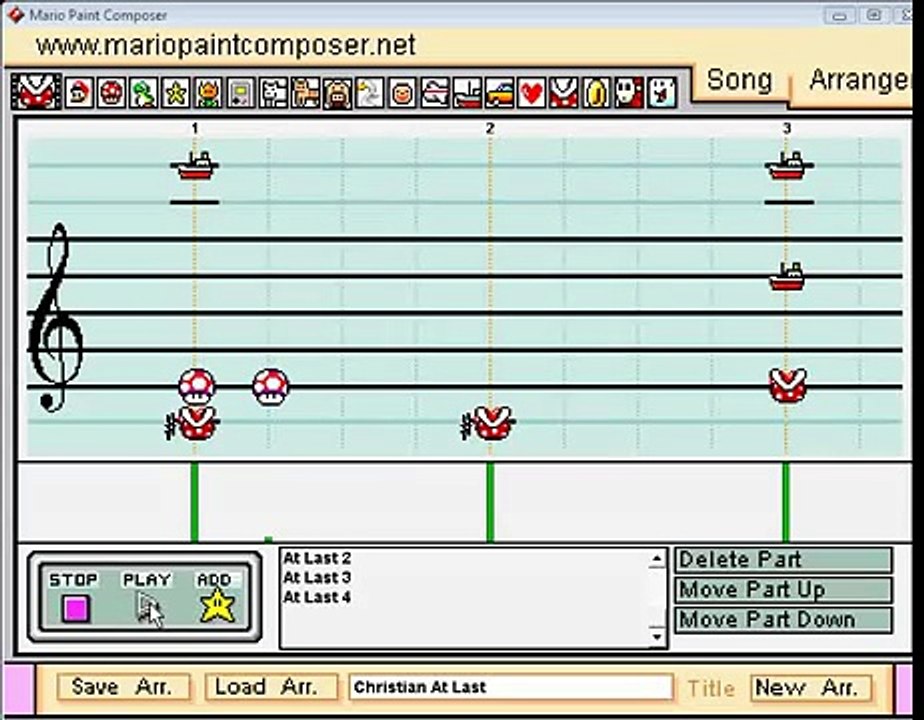Select the Car instrument icon
The height and width of the screenshot is (720, 924).
500,93
